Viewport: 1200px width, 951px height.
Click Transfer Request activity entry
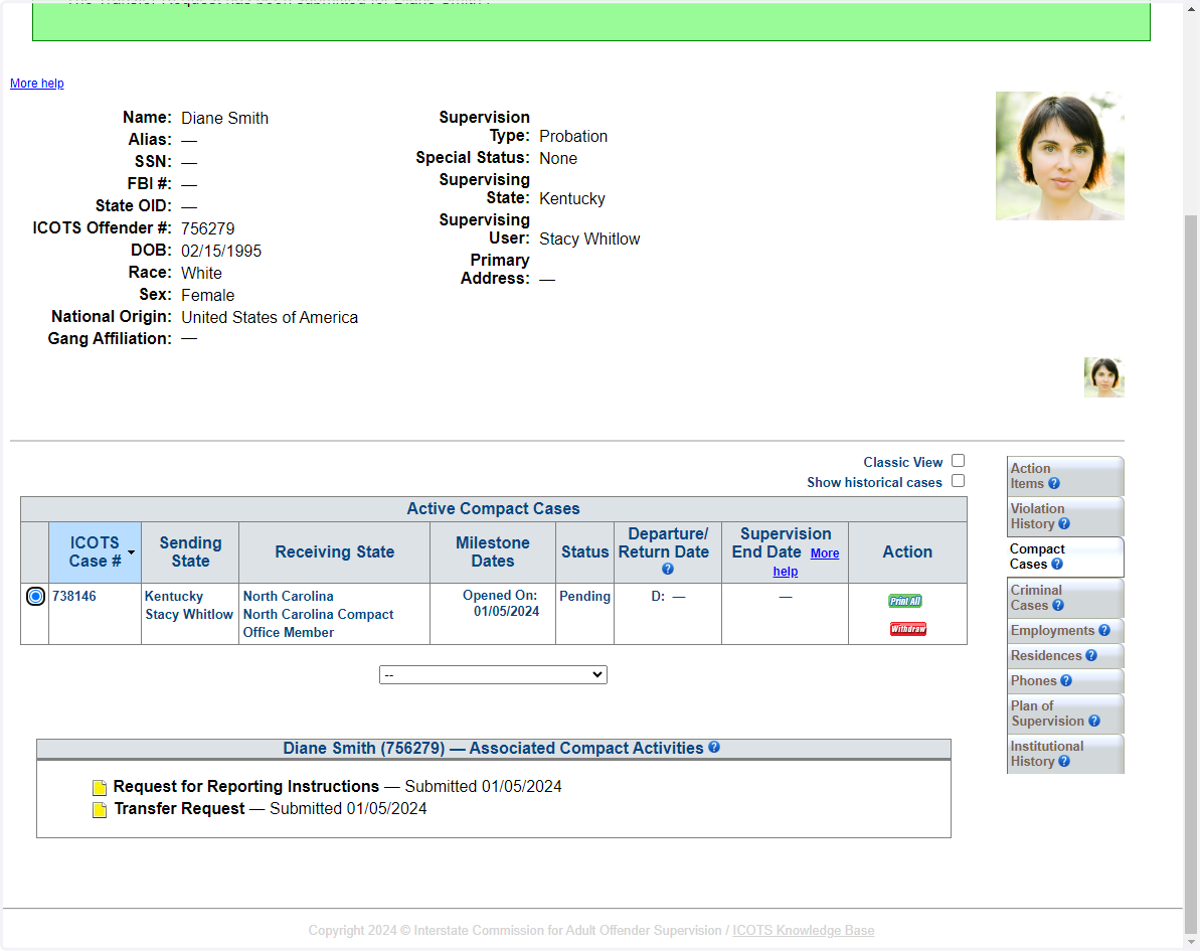[x=179, y=809]
